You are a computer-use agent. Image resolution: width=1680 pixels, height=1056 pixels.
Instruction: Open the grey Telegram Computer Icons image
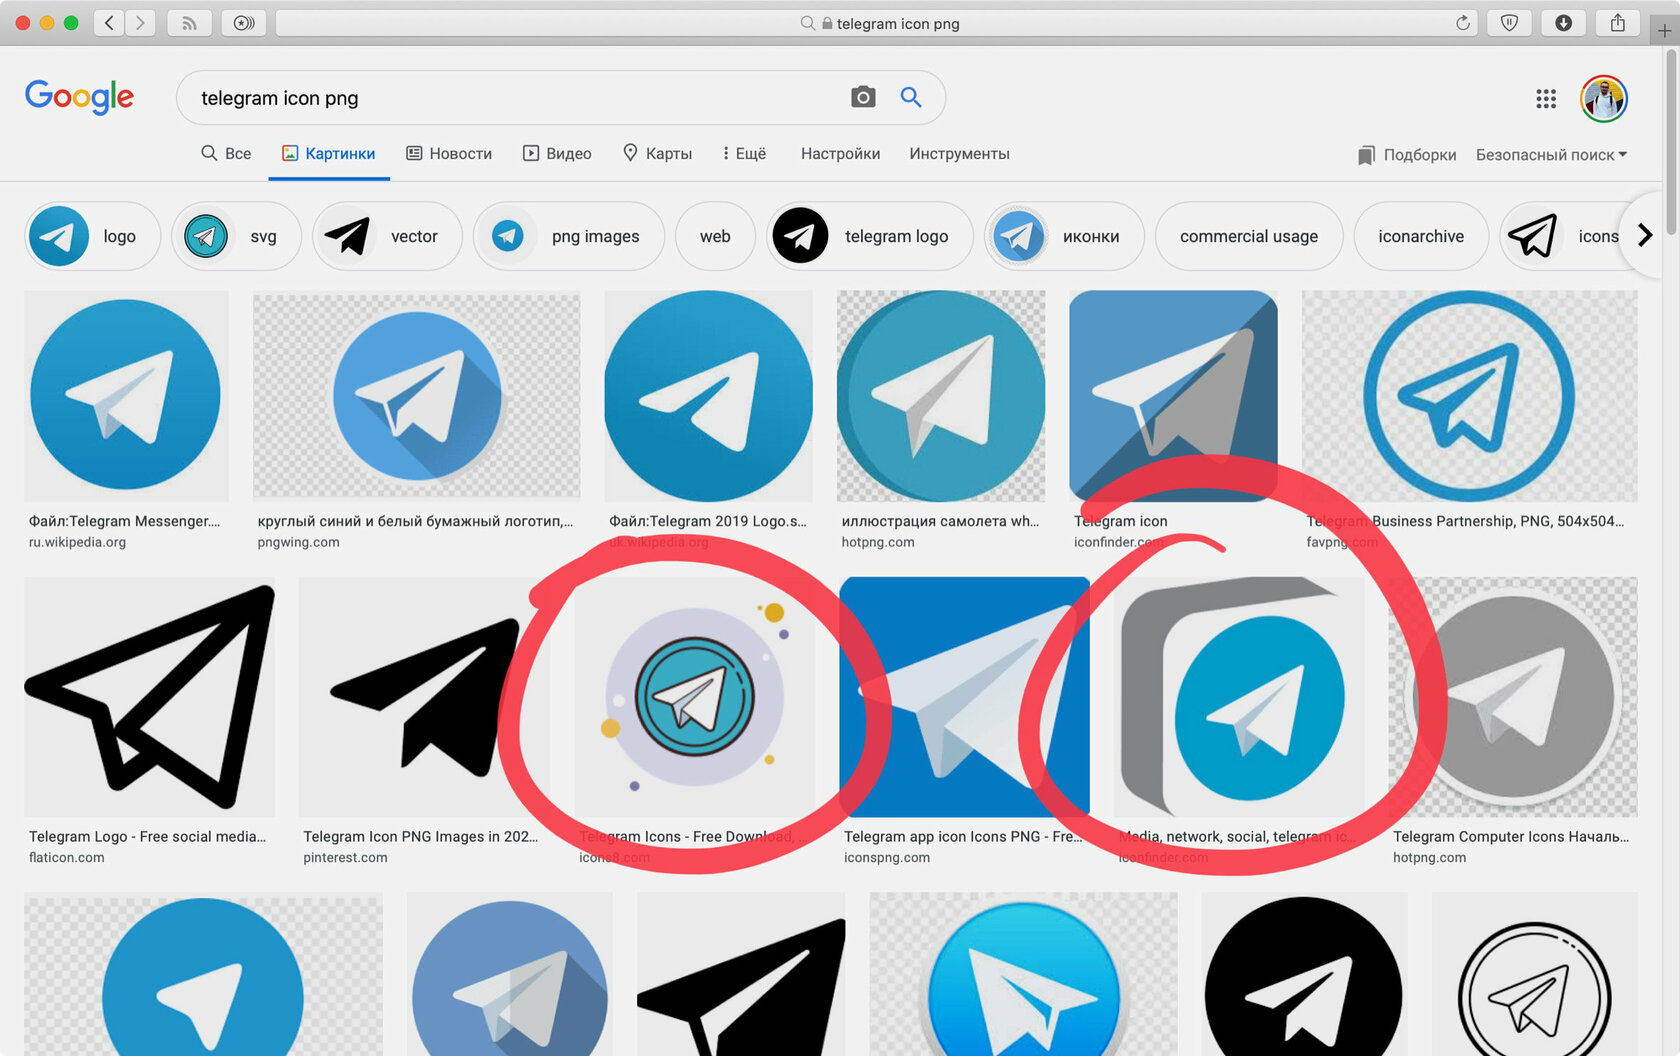pyautogui.click(x=1513, y=697)
